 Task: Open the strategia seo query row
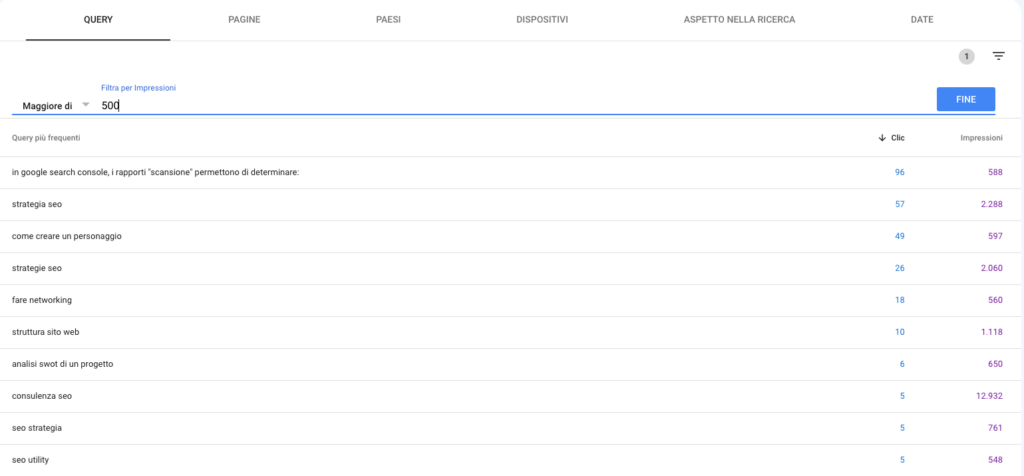(x=512, y=204)
